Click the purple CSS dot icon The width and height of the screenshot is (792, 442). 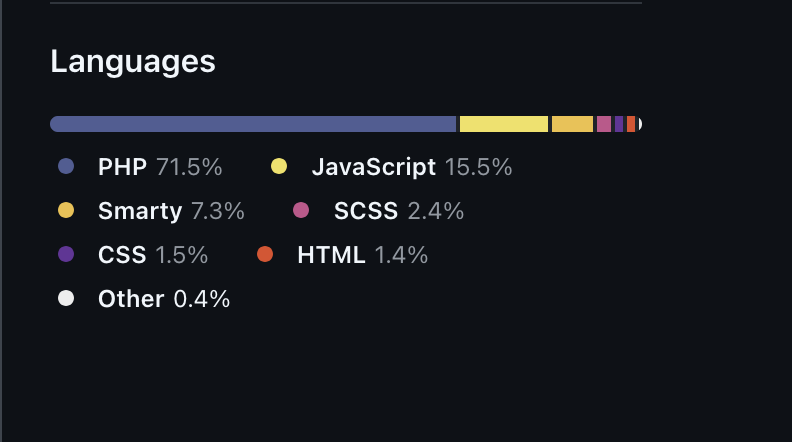click(66, 255)
